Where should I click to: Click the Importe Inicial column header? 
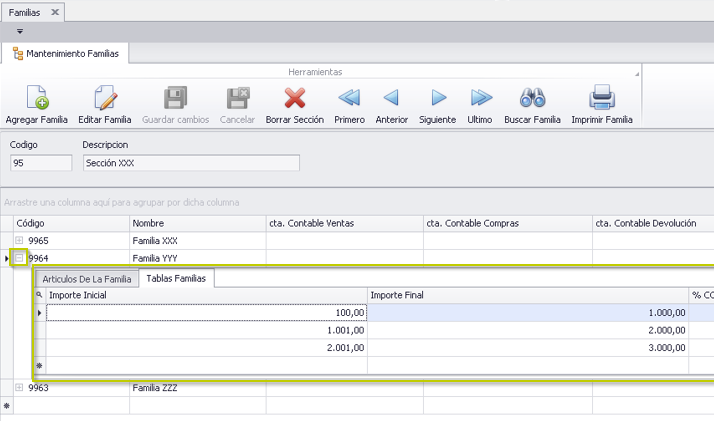tap(207, 295)
